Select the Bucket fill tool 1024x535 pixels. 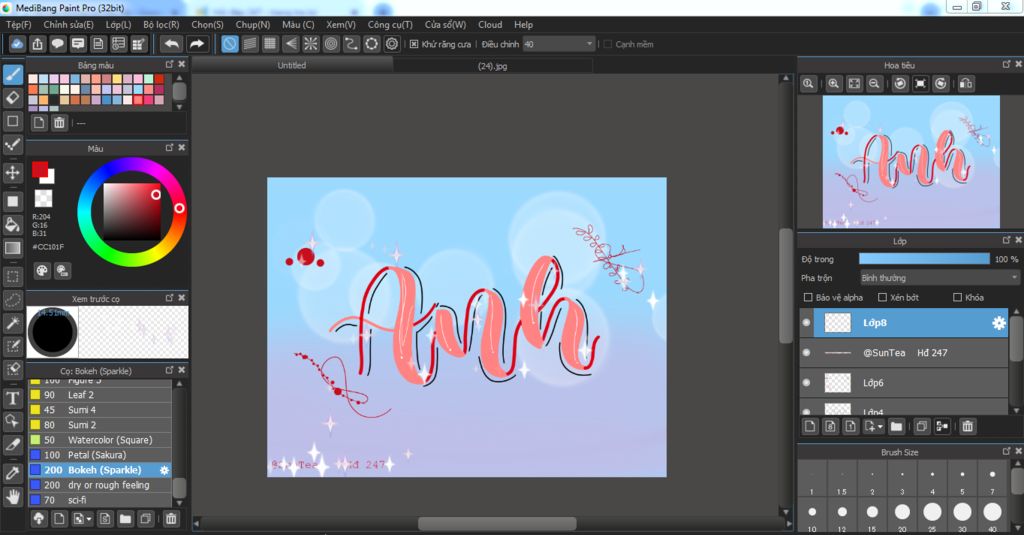point(13,224)
